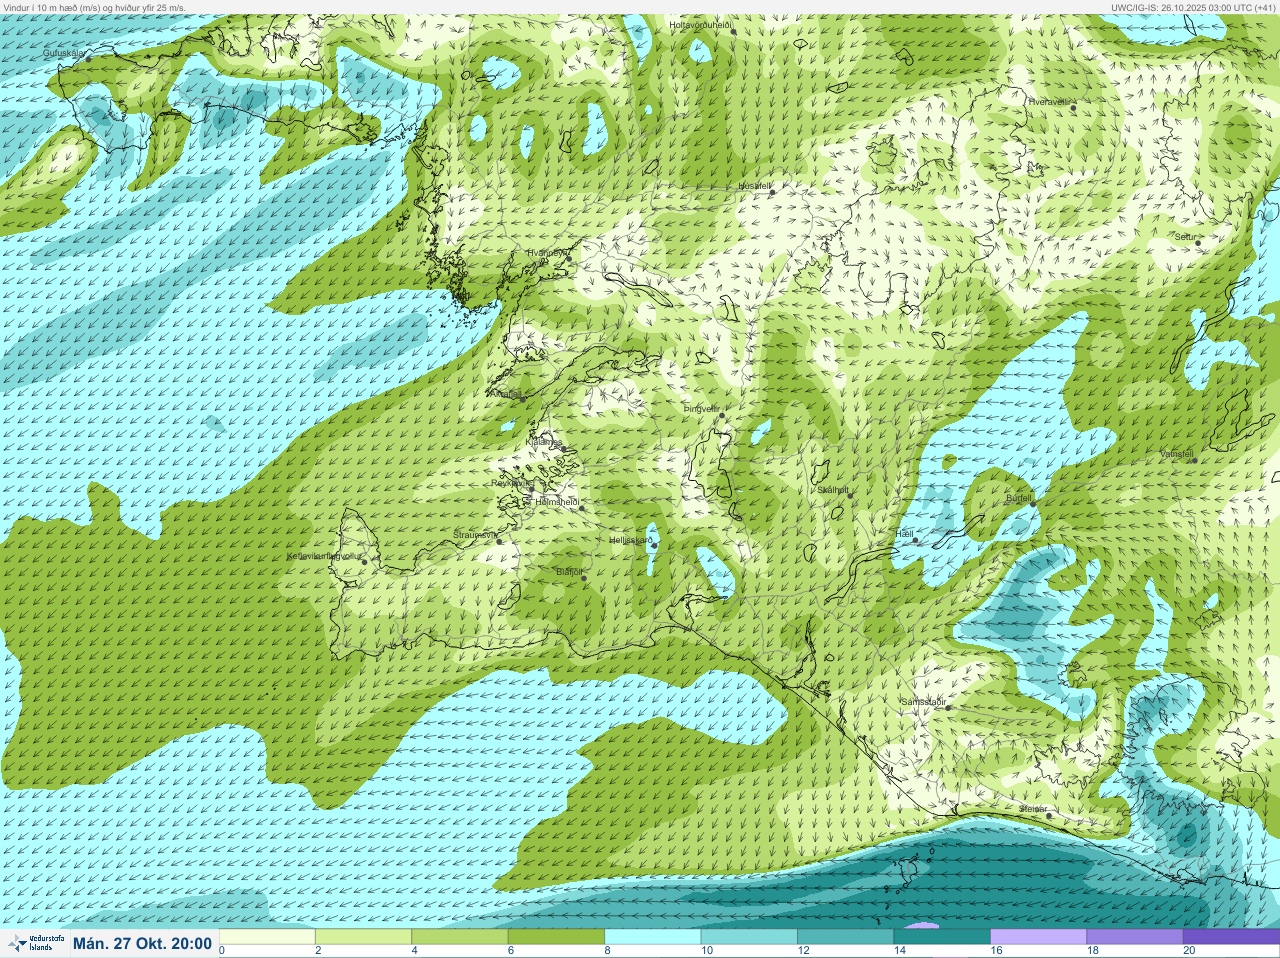The width and height of the screenshot is (1280, 958).
Task: Click the Setur station marker
Action: (x=1198, y=243)
